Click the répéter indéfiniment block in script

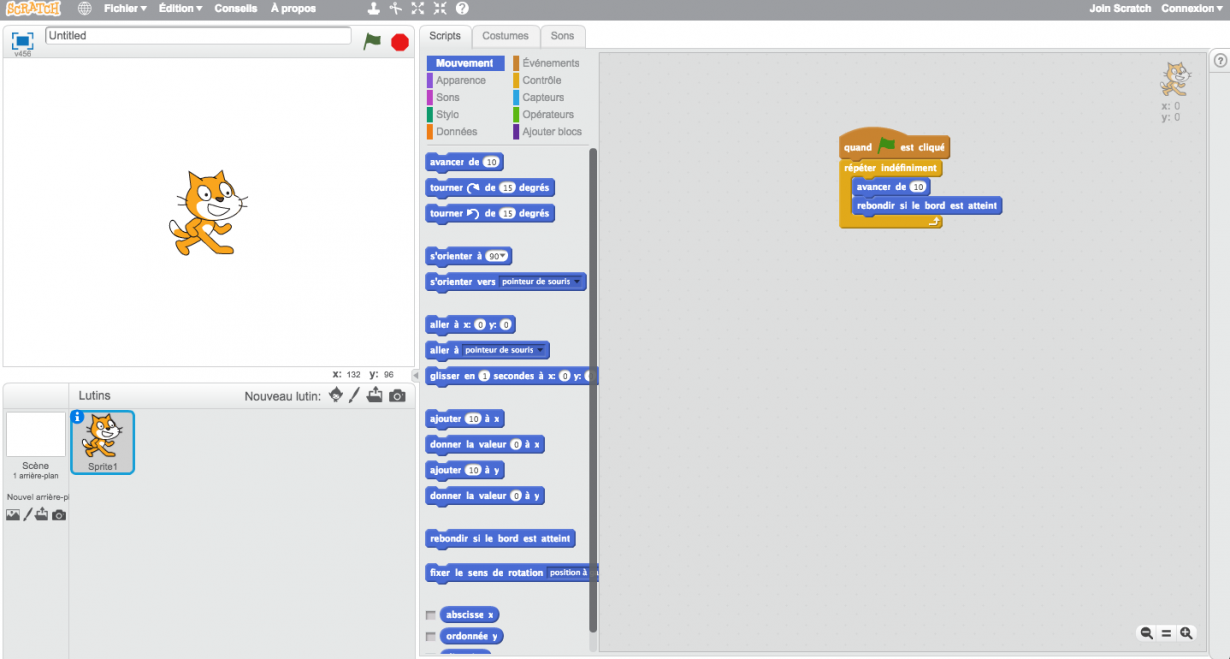coord(890,168)
